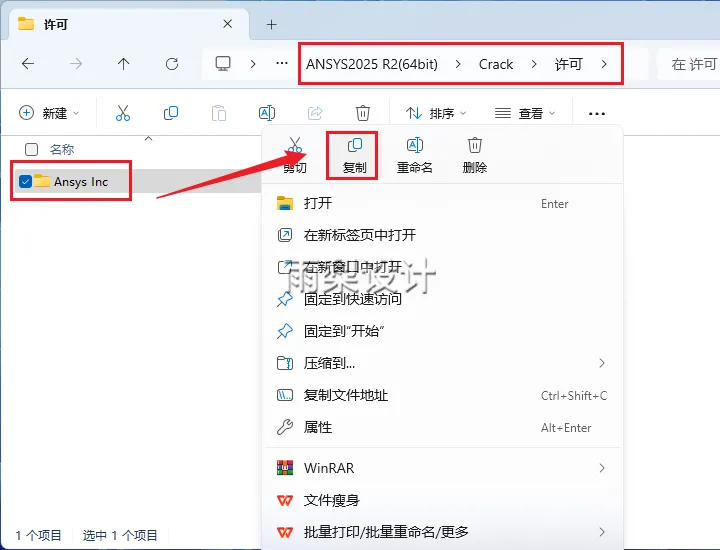The height and width of the screenshot is (550, 720).
Task: Click the toolbar Rename icon
Action: [267, 113]
